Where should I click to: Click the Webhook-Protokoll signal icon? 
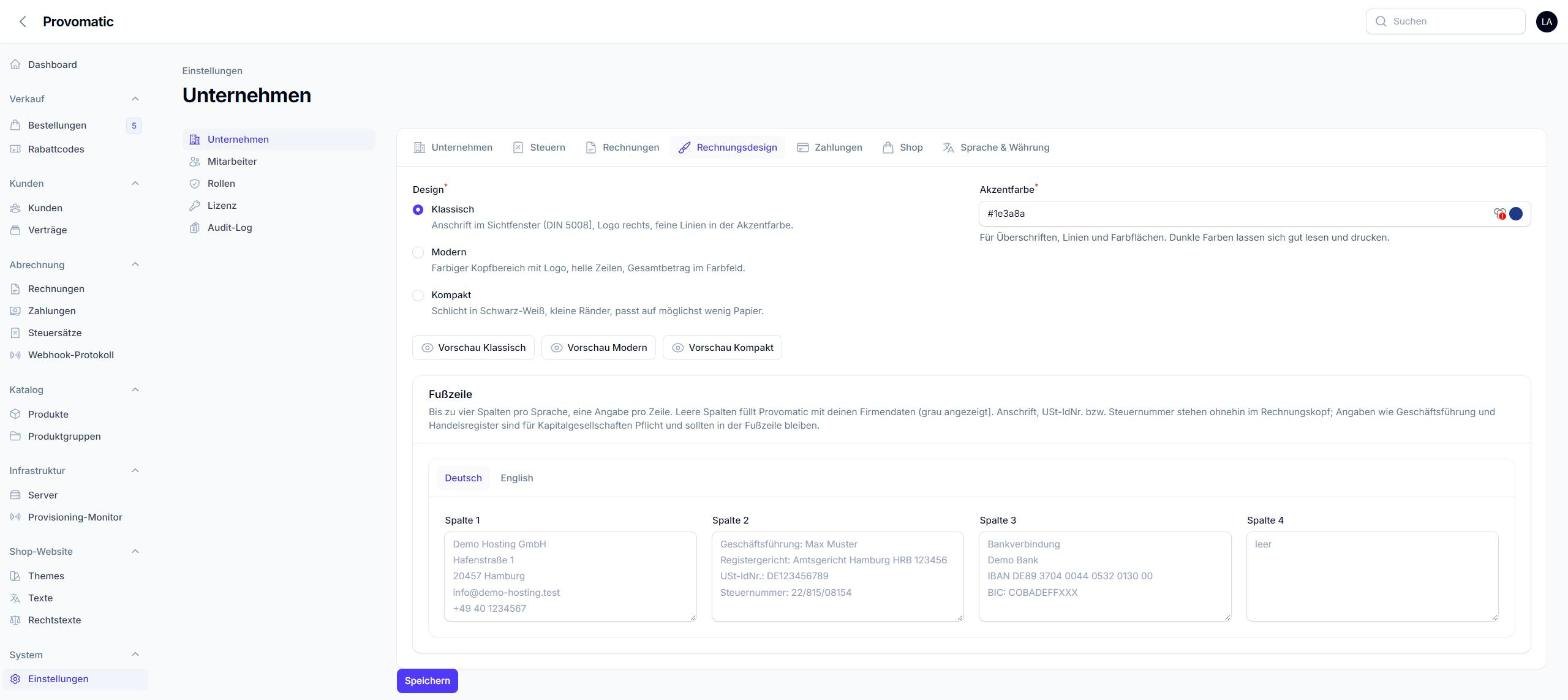tap(15, 355)
